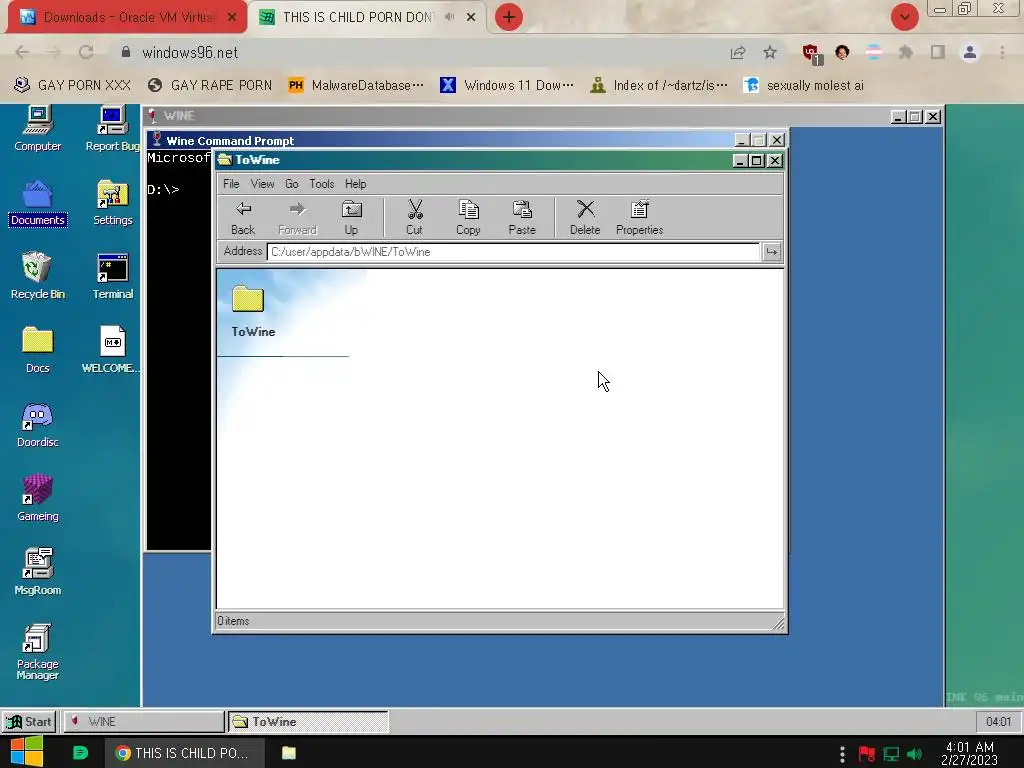Launch the Doordisc shortcut

pos(38,425)
